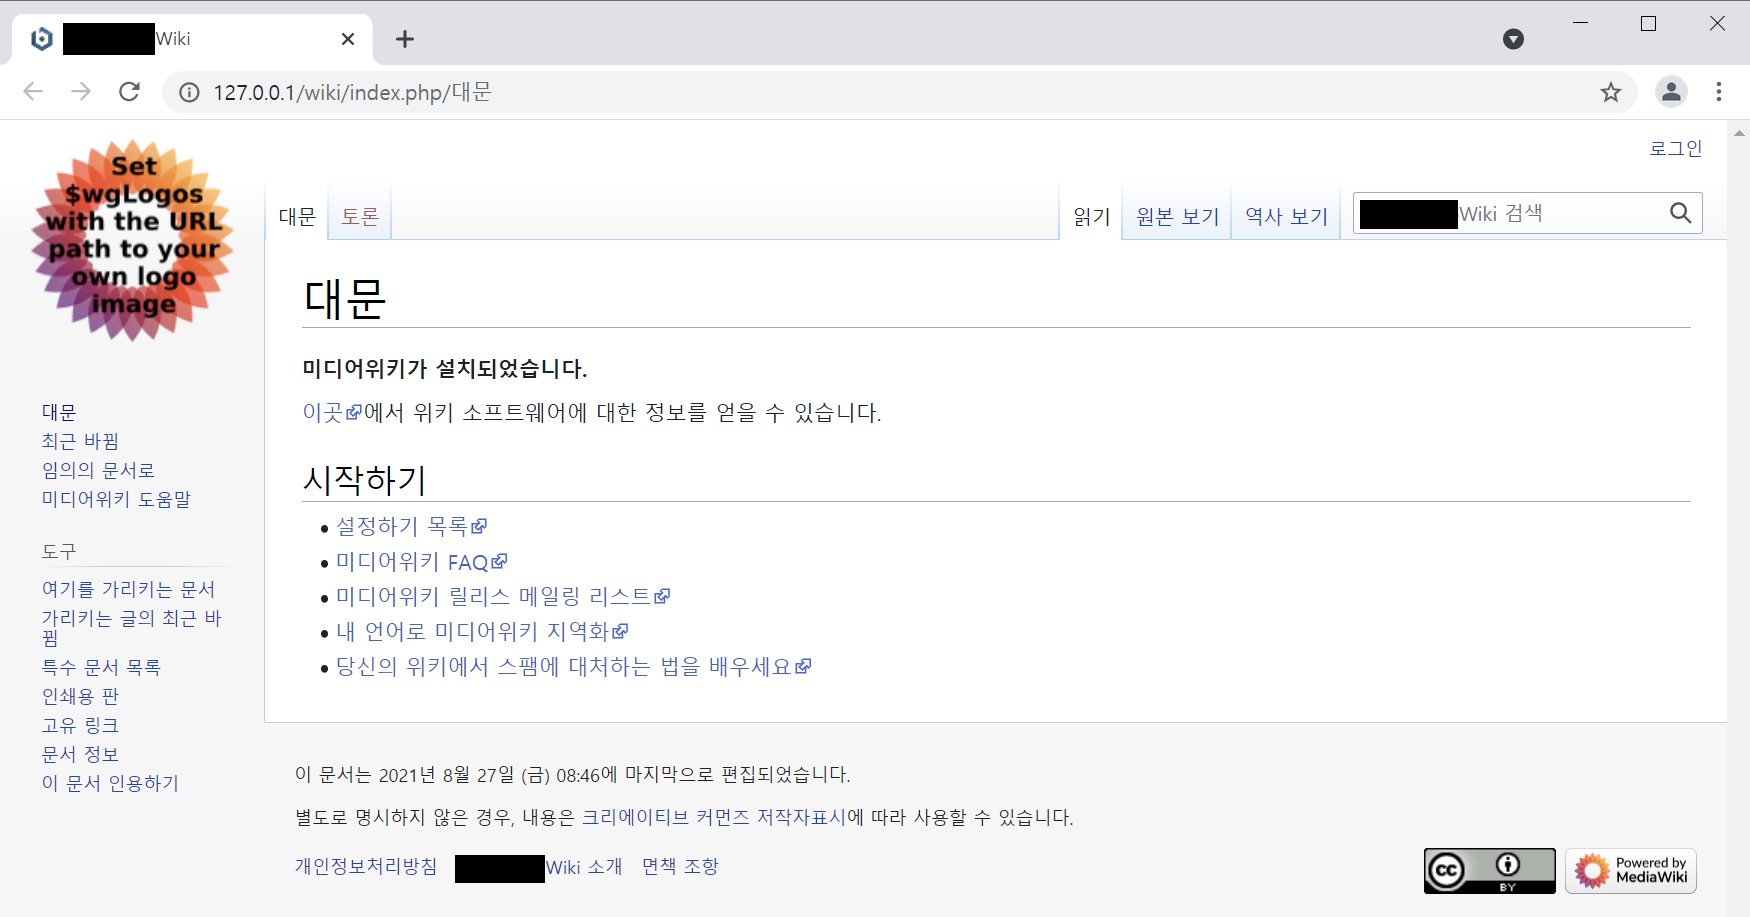Click 이 문서 인용하기 link
The width and height of the screenshot is (1750, 917).
(110, 783)
